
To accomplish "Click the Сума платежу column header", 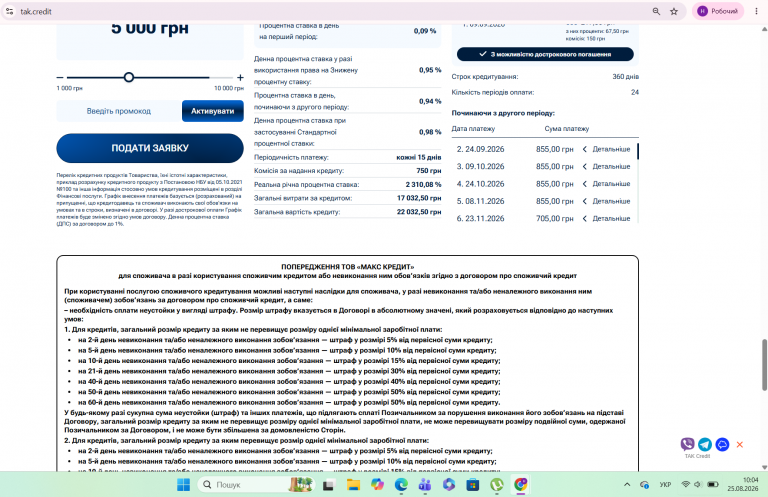I will coord(567,129).
